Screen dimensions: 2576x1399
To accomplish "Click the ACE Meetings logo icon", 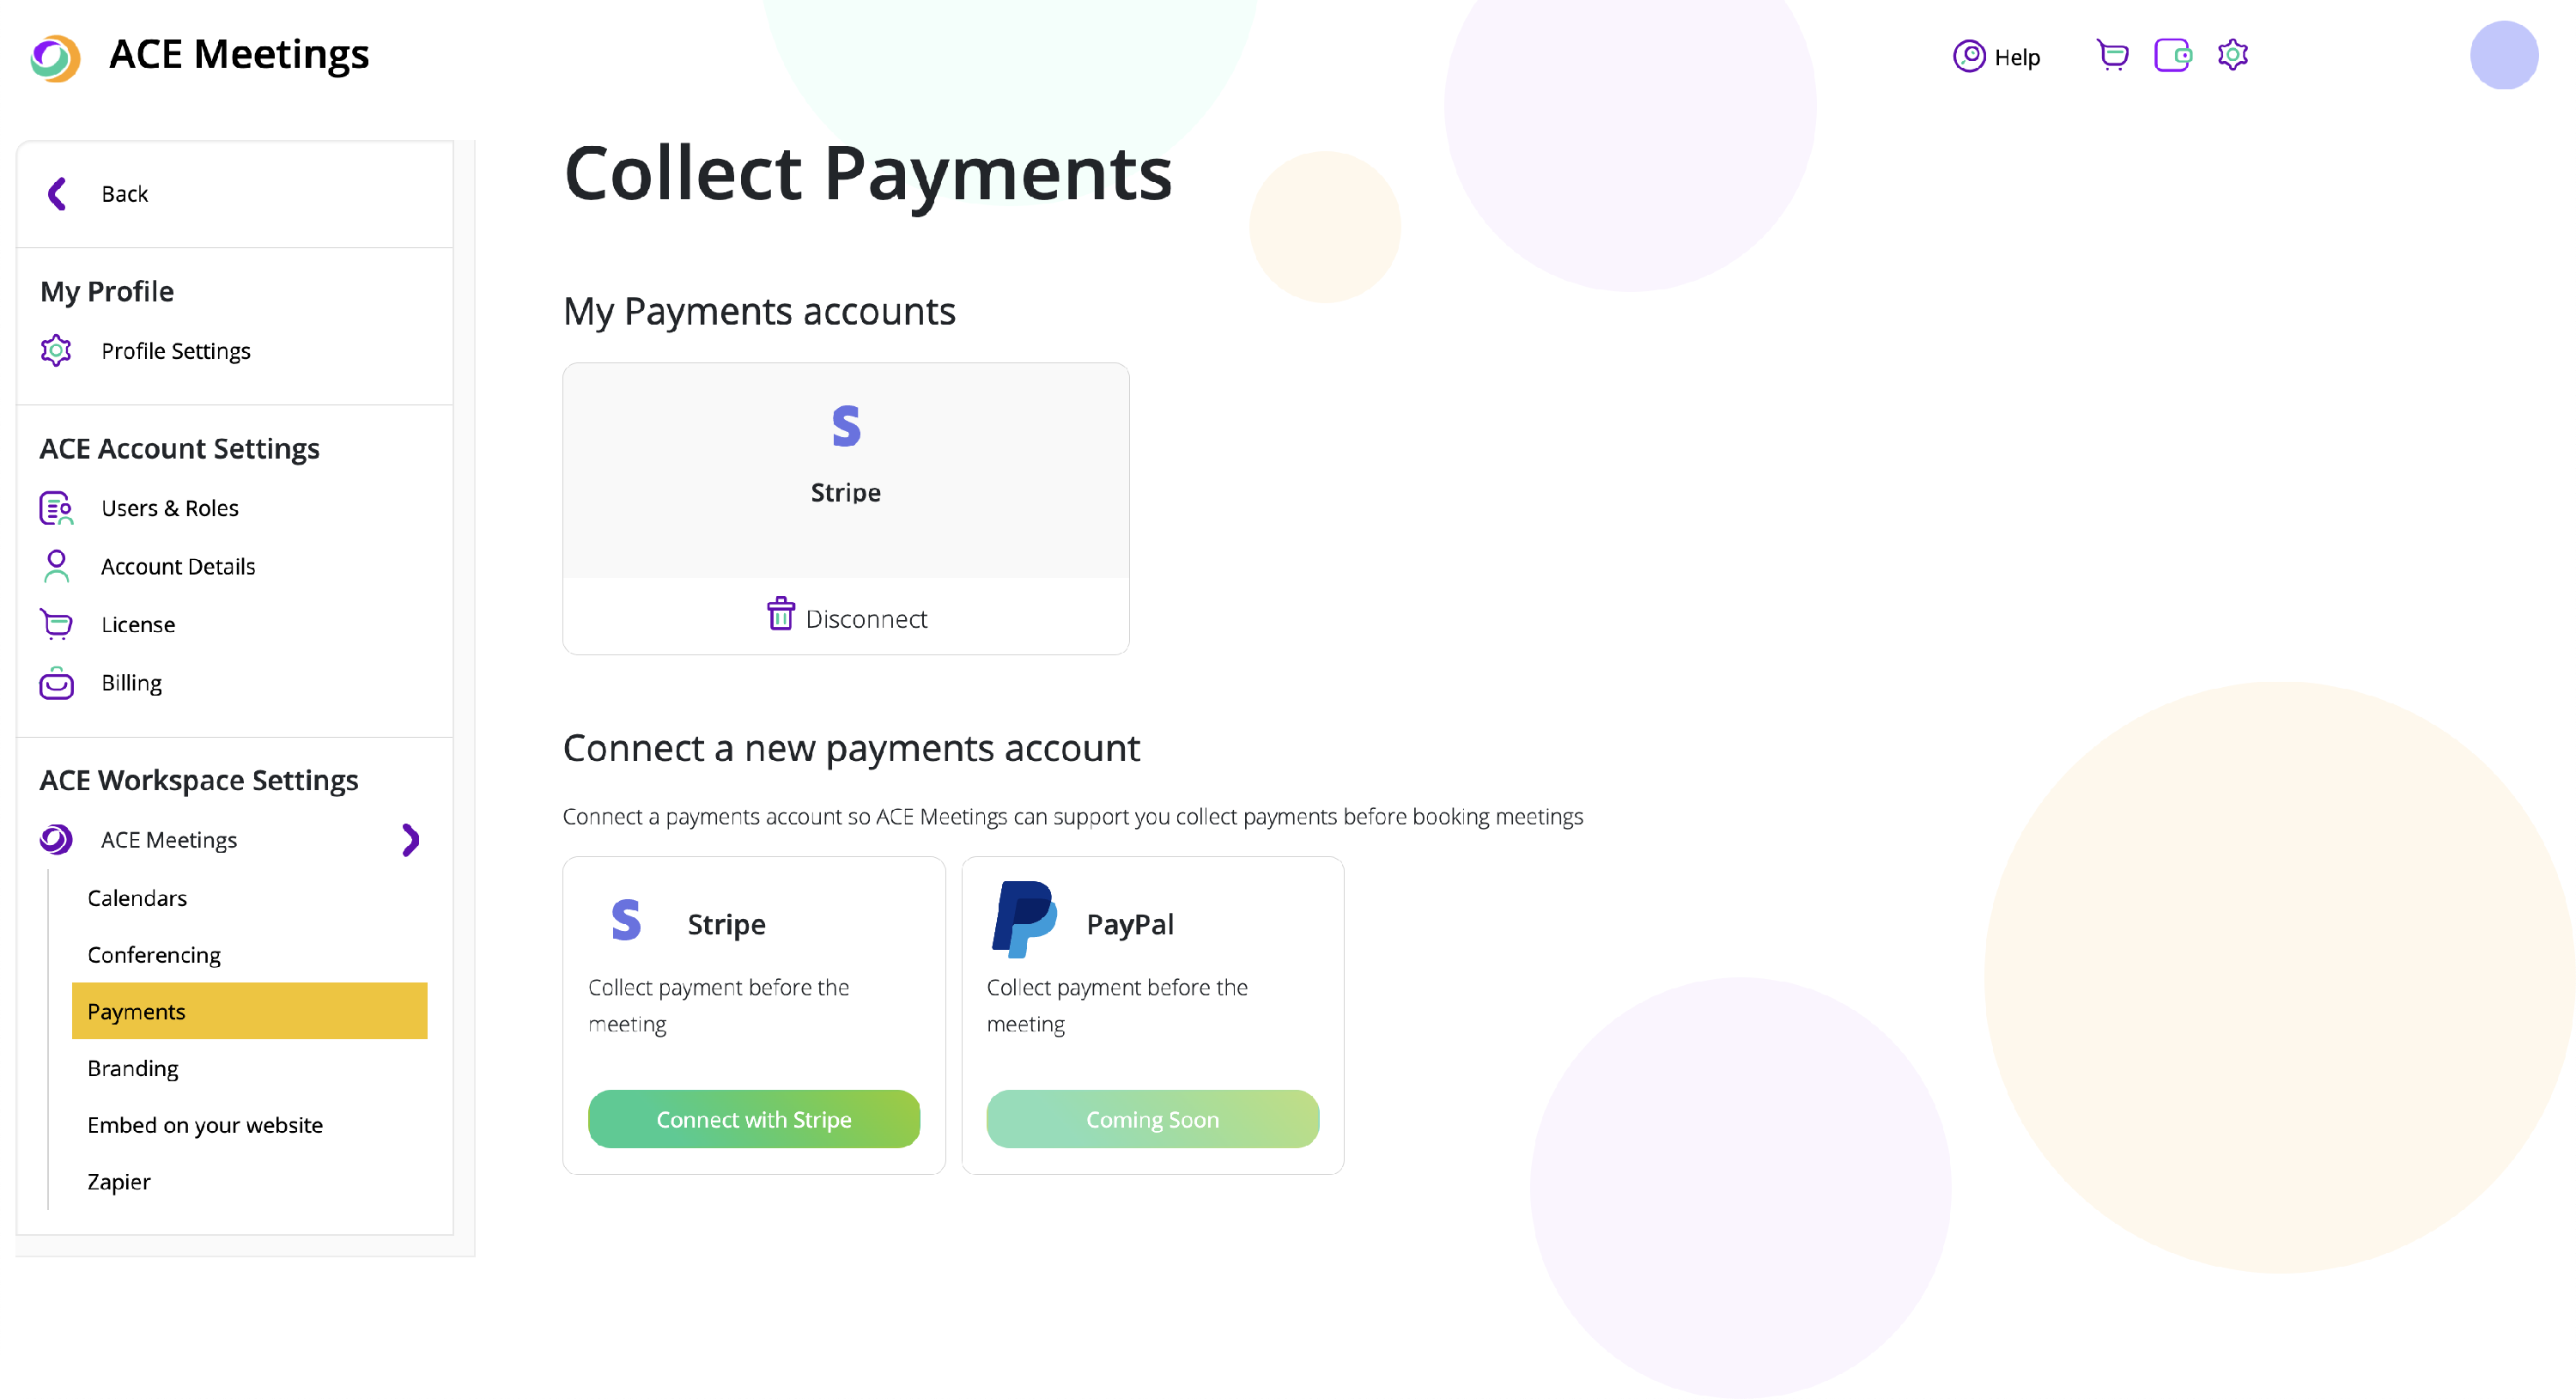I will (x=55, y=57).
